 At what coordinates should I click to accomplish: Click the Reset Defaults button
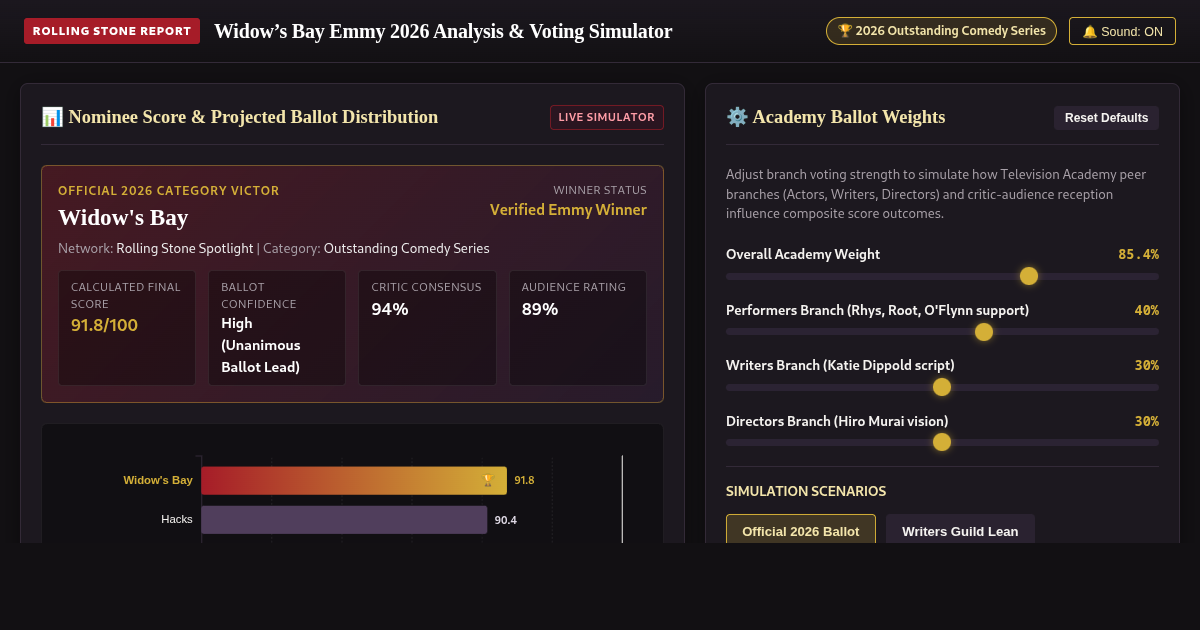click(1106, 118)
